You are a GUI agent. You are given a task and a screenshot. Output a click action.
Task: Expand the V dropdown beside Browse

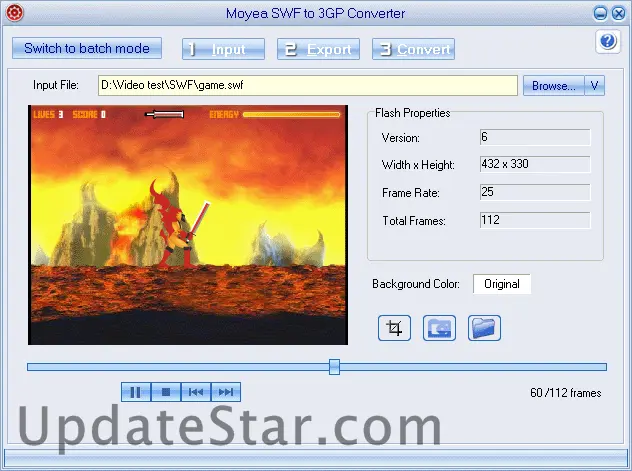point(595,85)
